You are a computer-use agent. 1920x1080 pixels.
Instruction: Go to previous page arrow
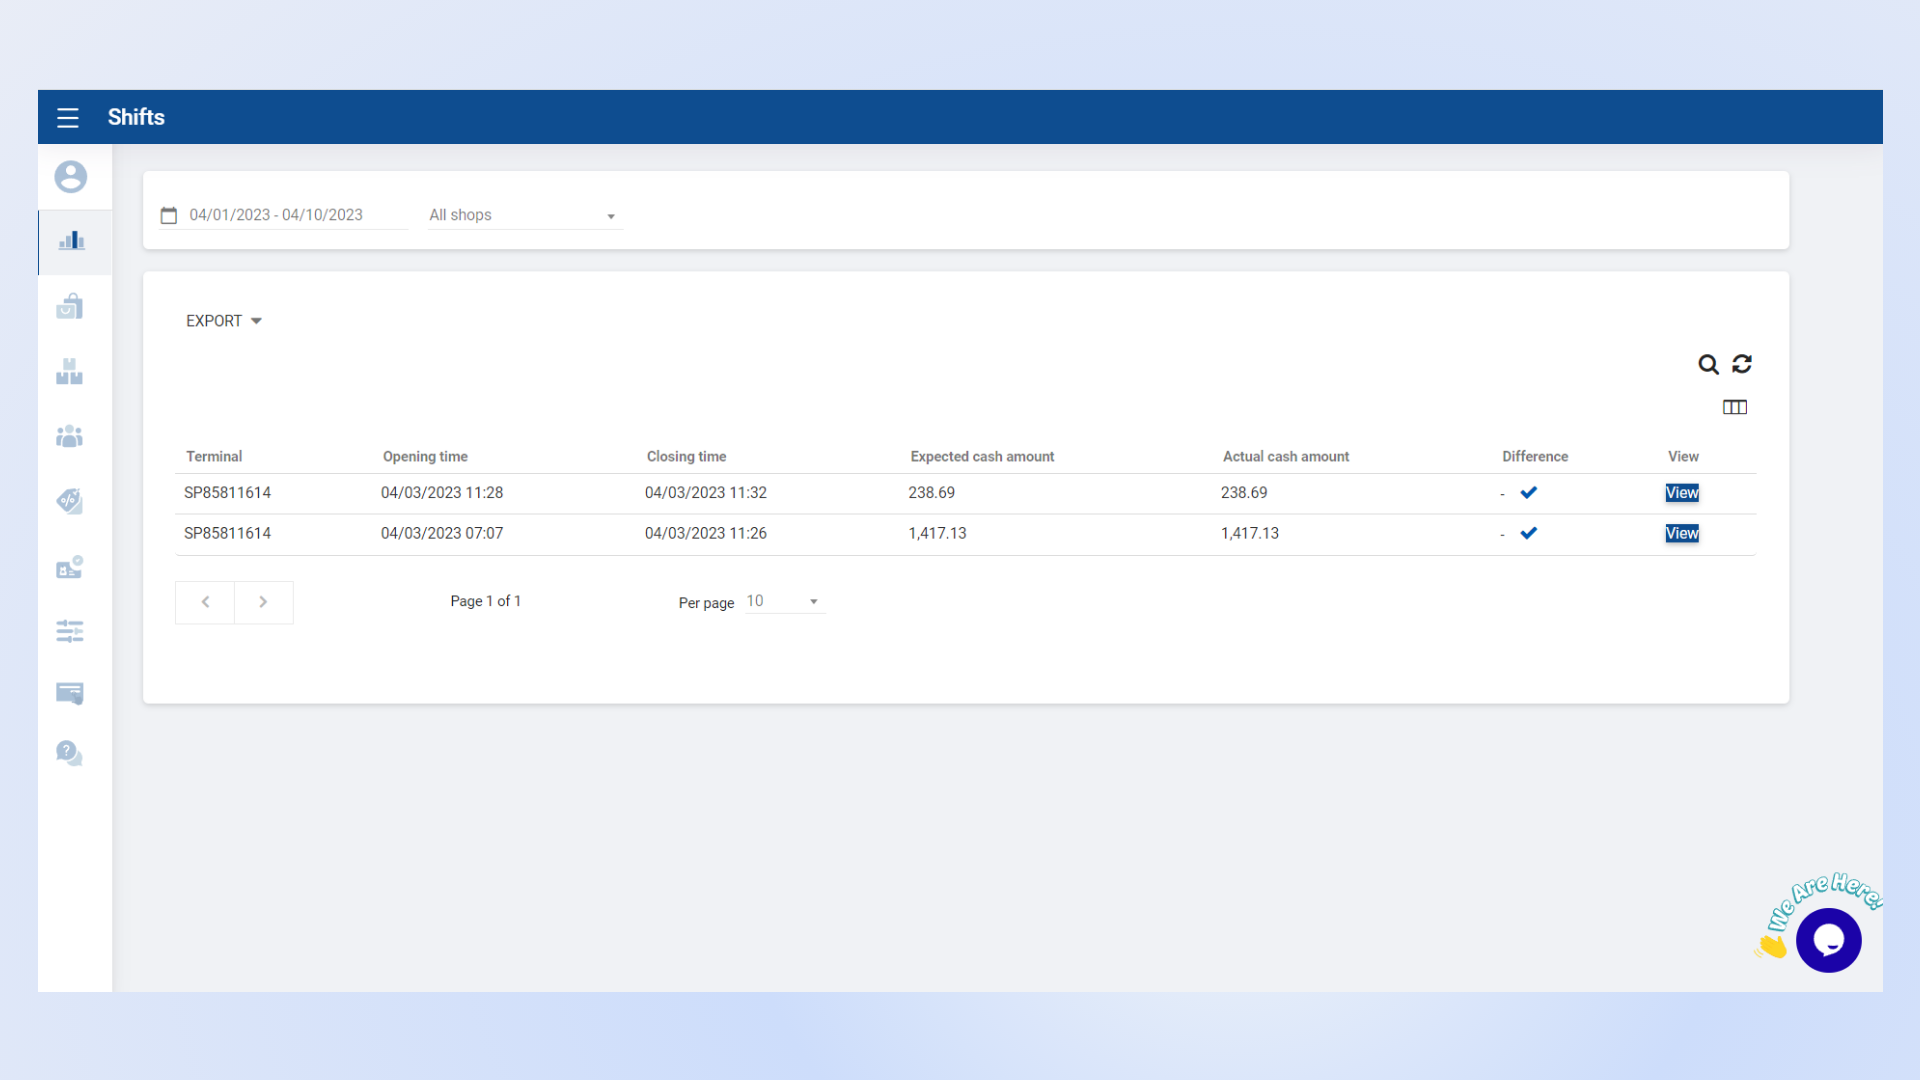coord(205,602)
